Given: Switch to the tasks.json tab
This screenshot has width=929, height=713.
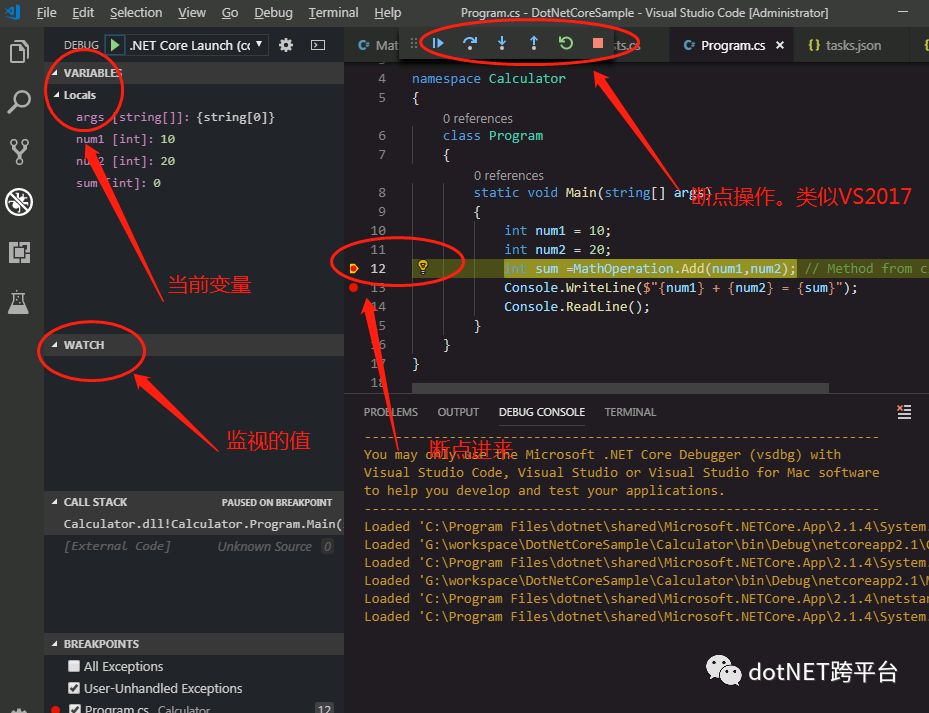Looking at the screenshot, I should pos(851,45).
